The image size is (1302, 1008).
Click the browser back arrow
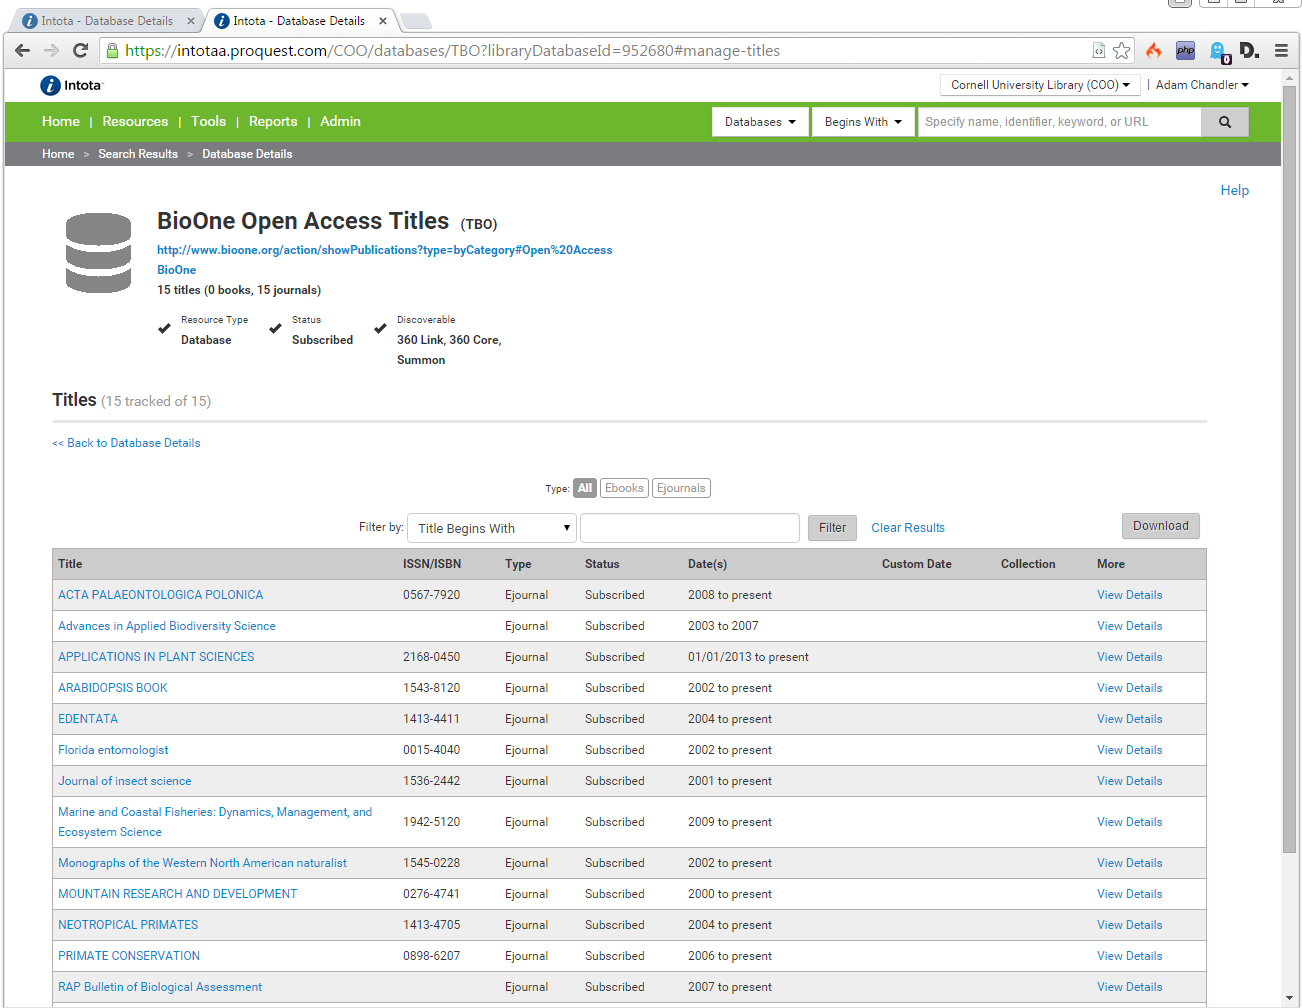[22, 50]
